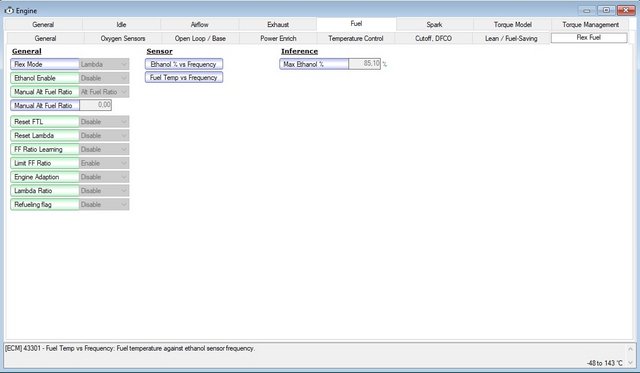Open the Oxygen Sensors sub-tab

tap(123, 38)
